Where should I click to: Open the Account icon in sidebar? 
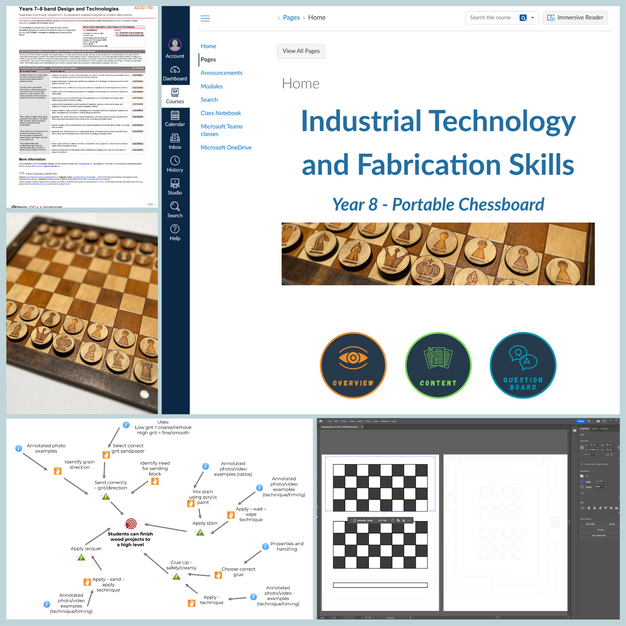tap(175, 47)
